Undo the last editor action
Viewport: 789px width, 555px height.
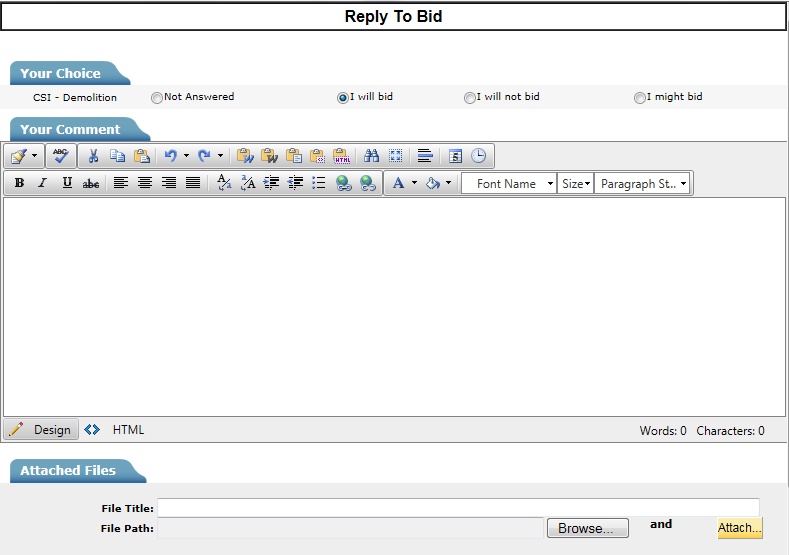point(171,156)
